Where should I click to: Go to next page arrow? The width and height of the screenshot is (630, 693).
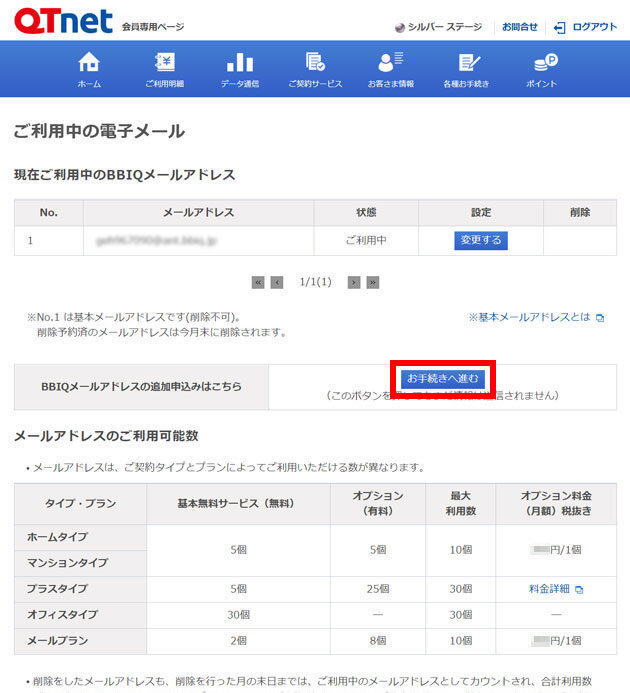tap(354, 283)
